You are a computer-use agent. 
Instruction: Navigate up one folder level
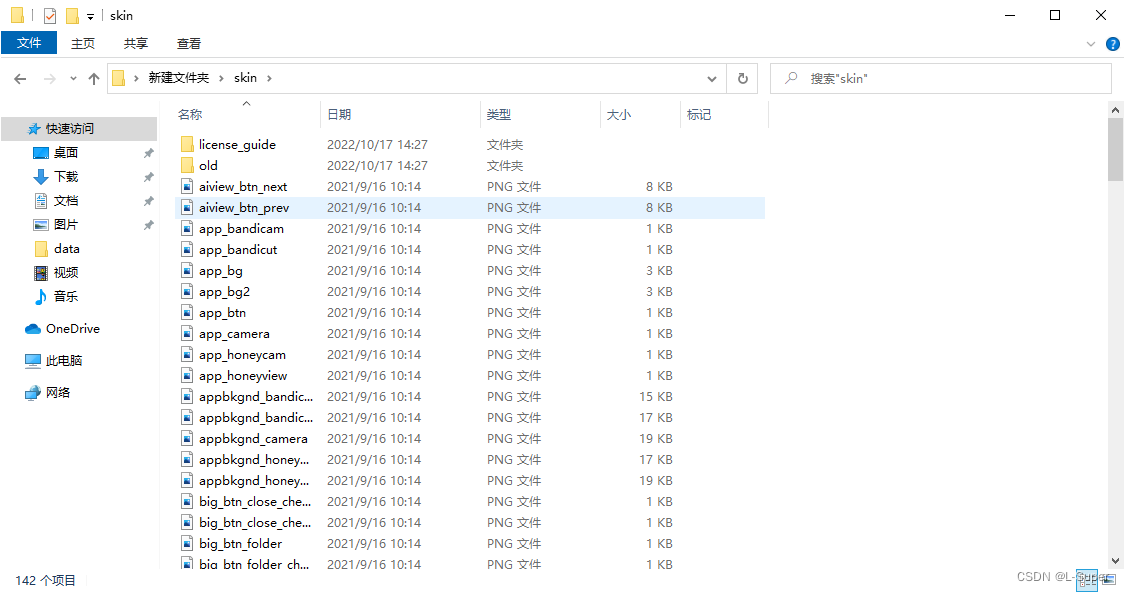click(93, 79)
